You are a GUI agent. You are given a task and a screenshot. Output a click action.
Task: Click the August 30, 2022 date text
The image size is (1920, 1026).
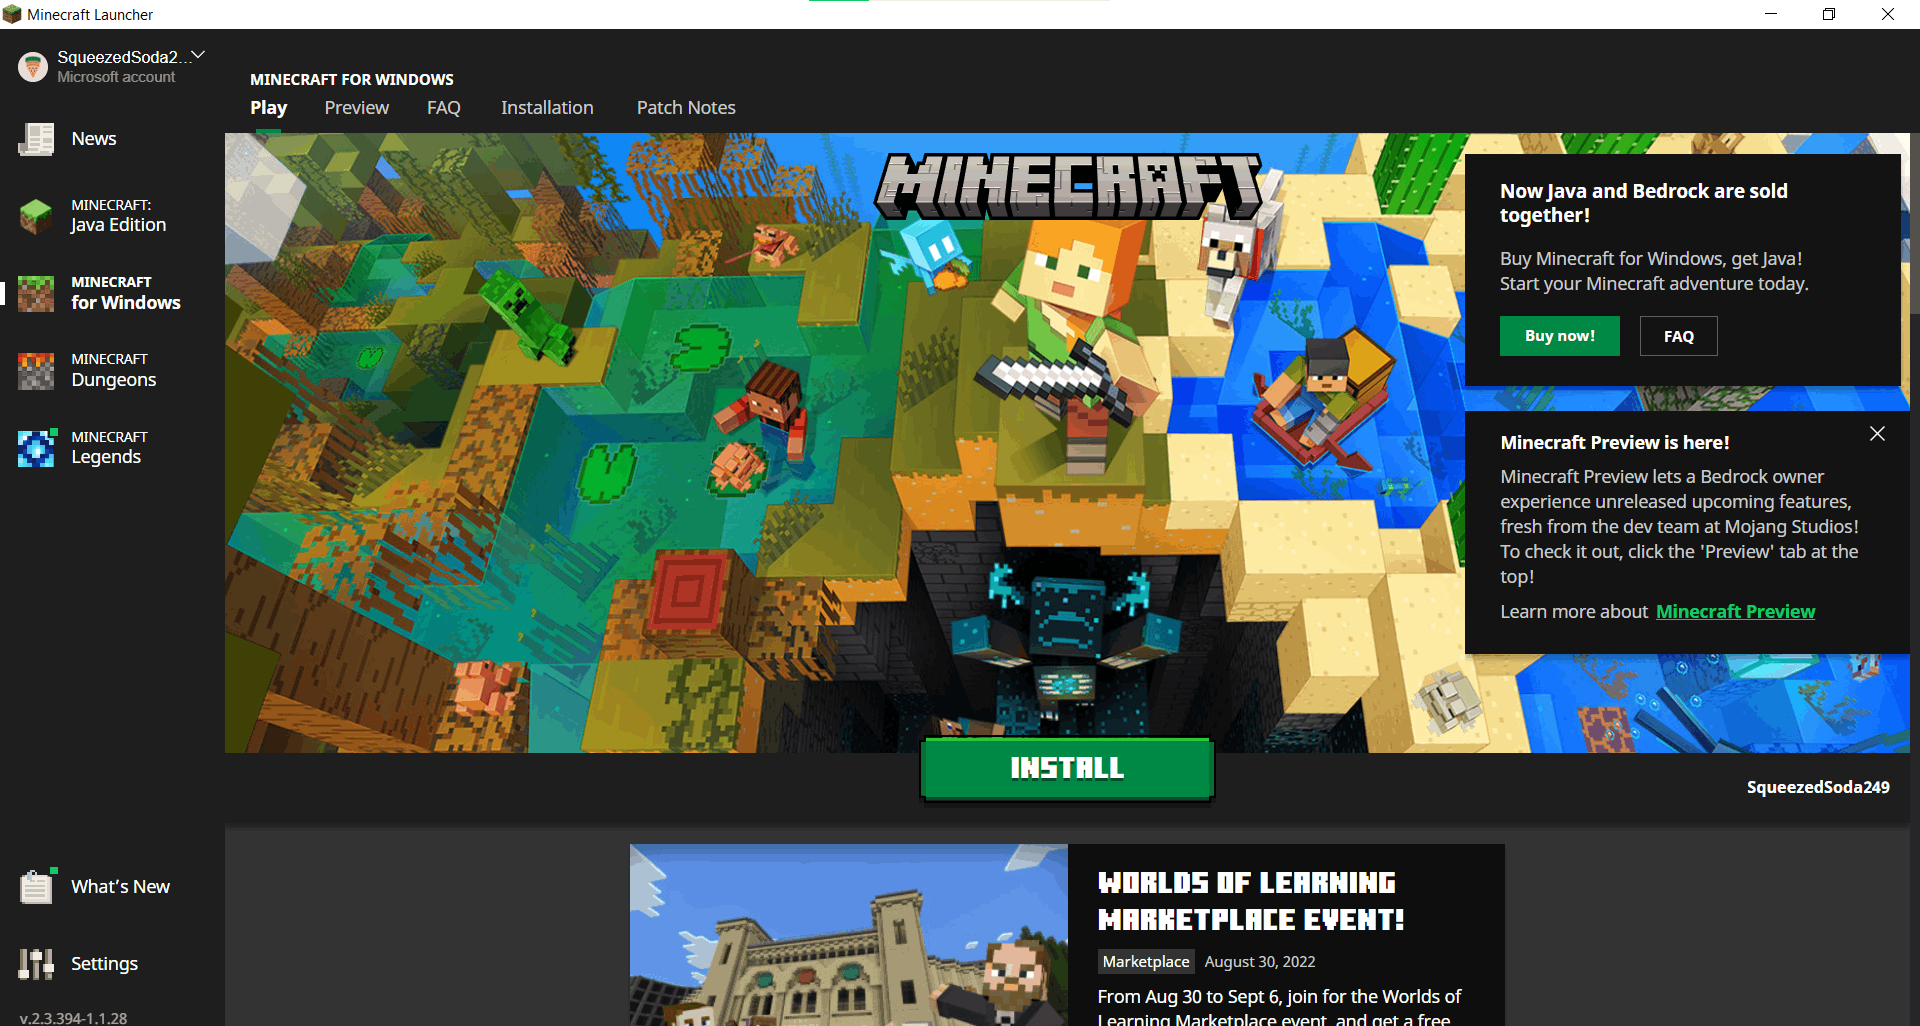pyautogui.click(x=1260, y=962)
